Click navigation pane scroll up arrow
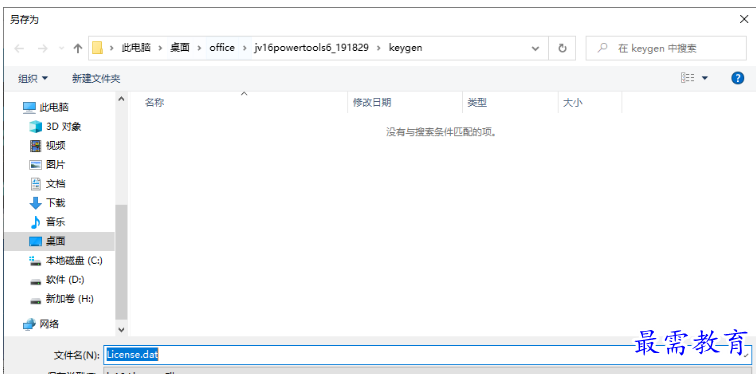The image size is (756, 374). [121, 99]
